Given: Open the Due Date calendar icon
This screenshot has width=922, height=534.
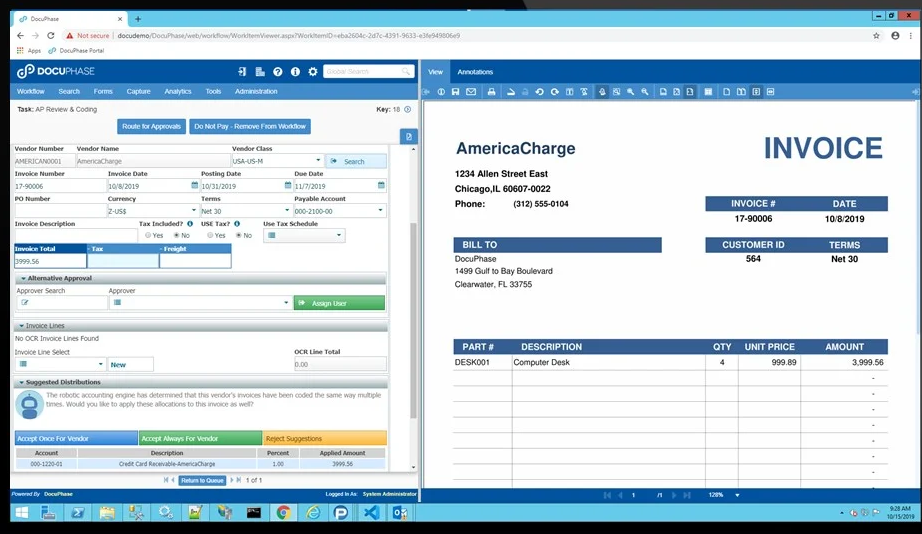Looking at the screenshot, I should click(381, 185).
